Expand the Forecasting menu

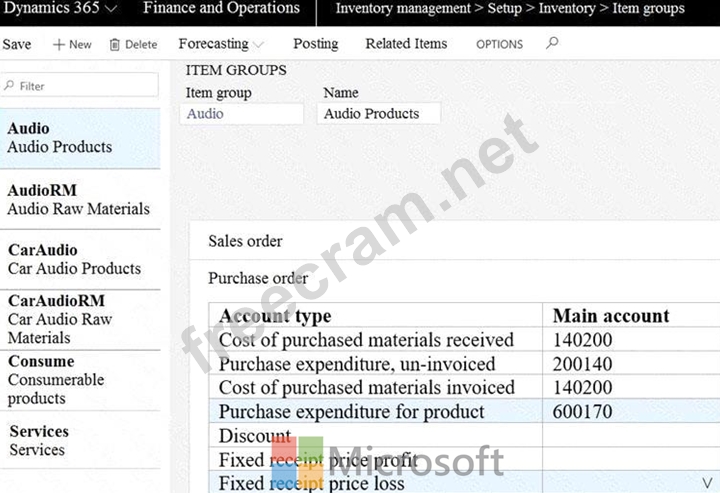coord(221,44)
